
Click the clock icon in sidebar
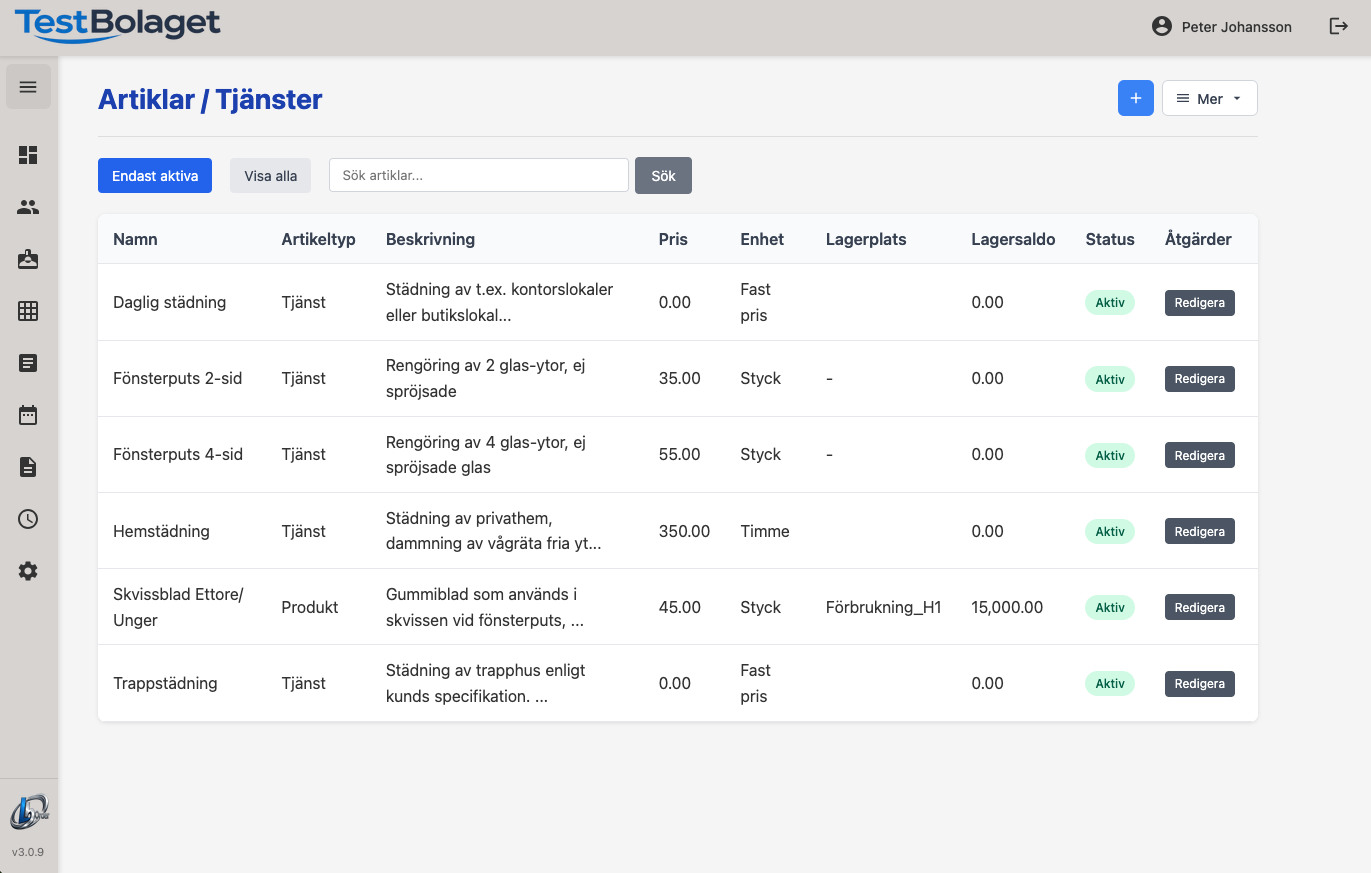coord(28,519)
